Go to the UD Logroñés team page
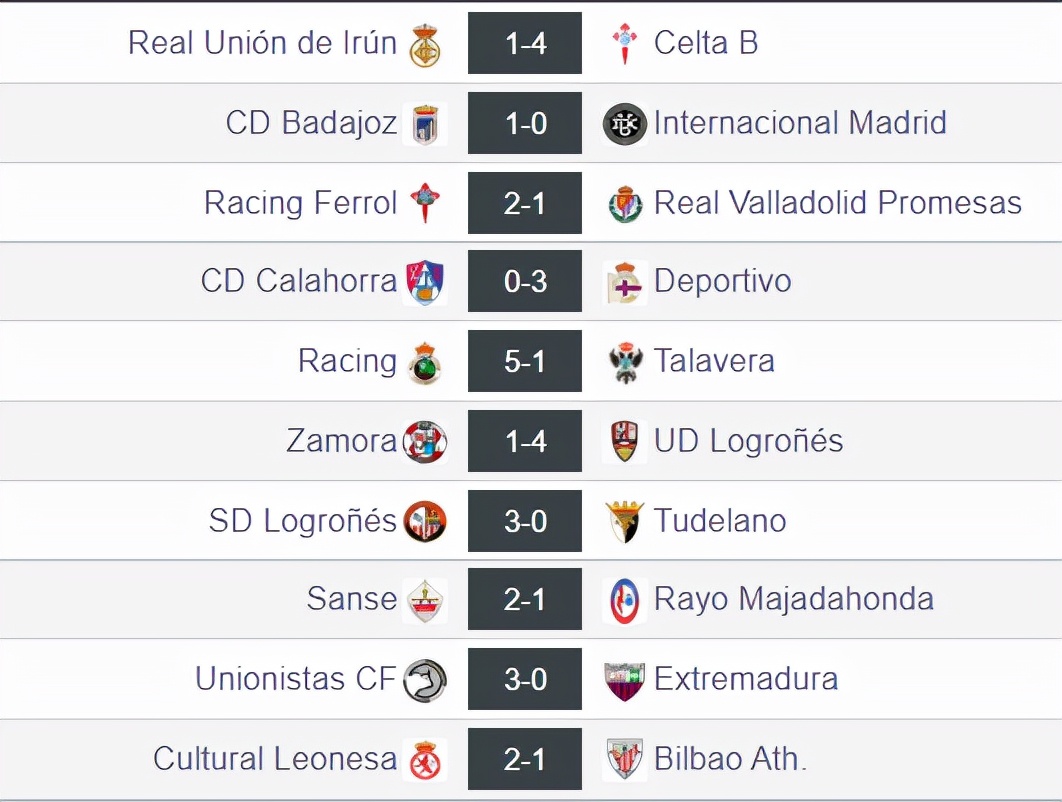The width and height of the screenshot is (1062, 802). click(748, 441)
